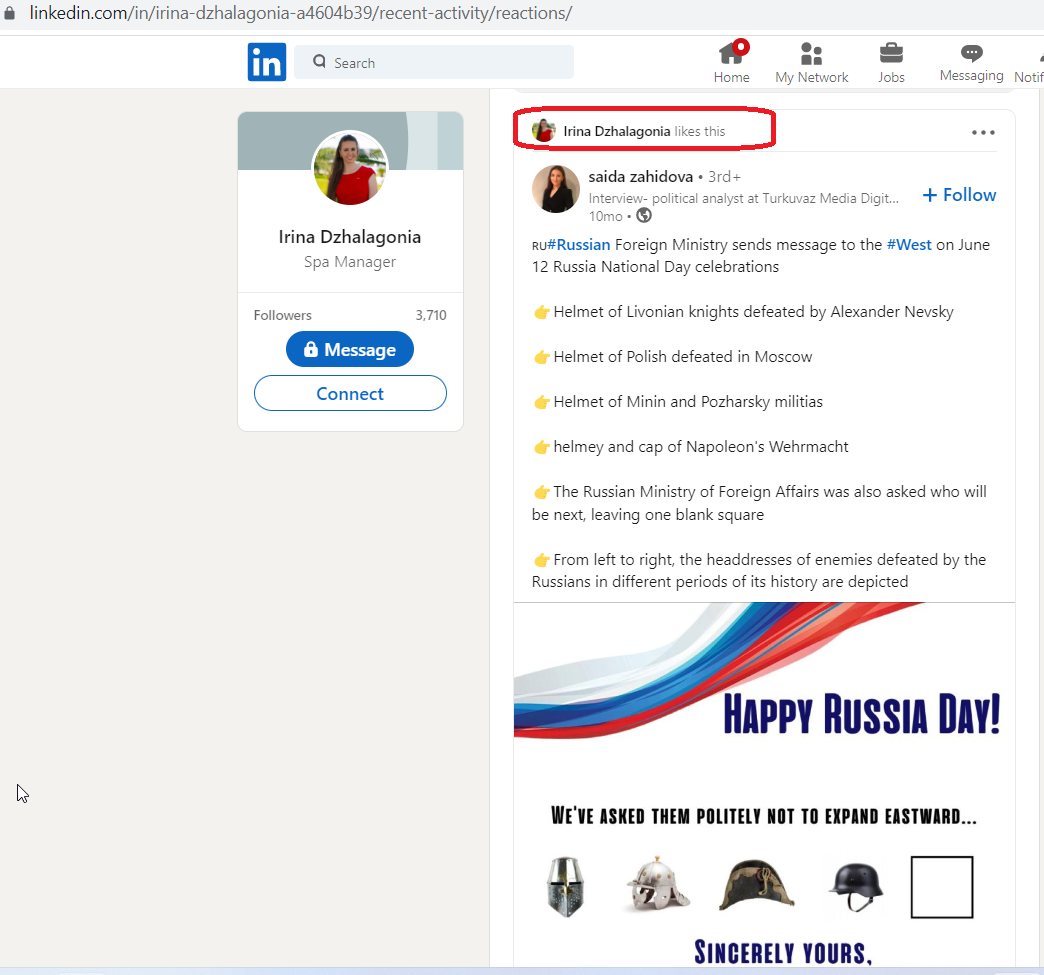This screenshot has width=1044, height=975.
Task: Click the site padlock icon in address bar
Action: tap(9, 13)
